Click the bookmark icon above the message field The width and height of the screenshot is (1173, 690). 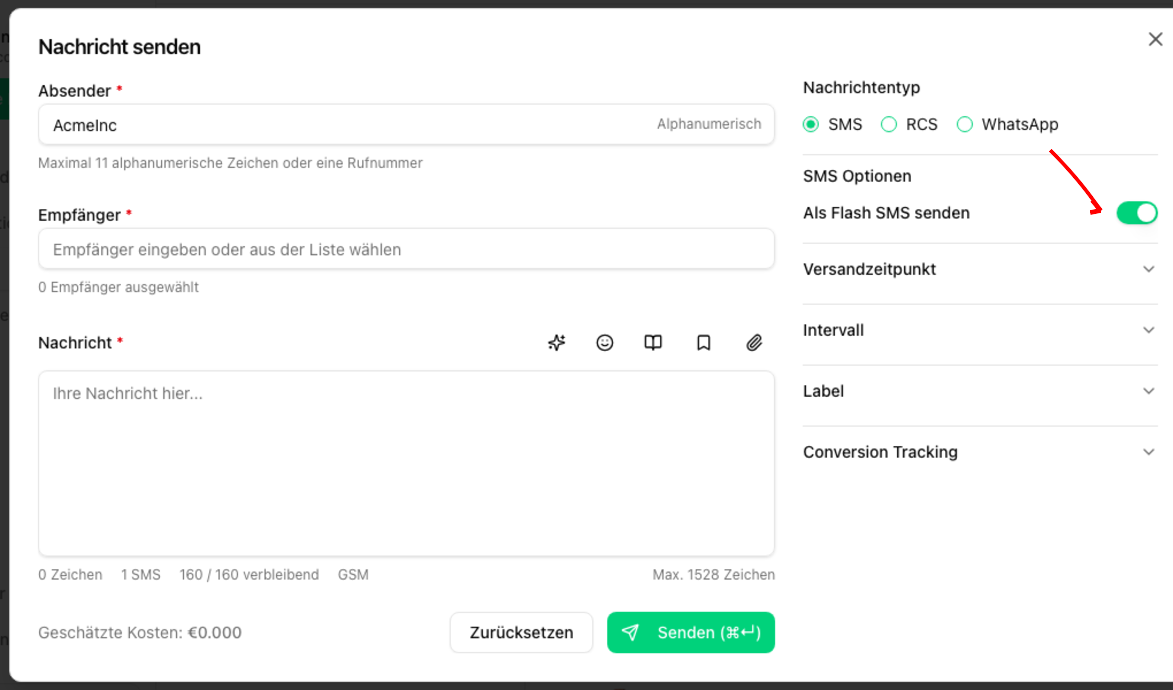[703, 342]
